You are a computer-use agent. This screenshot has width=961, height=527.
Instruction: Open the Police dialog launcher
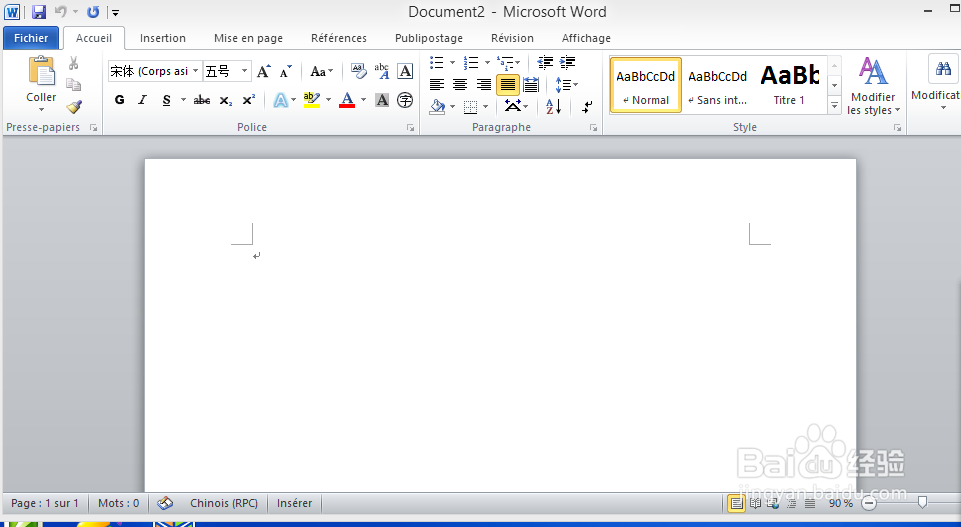410,127
